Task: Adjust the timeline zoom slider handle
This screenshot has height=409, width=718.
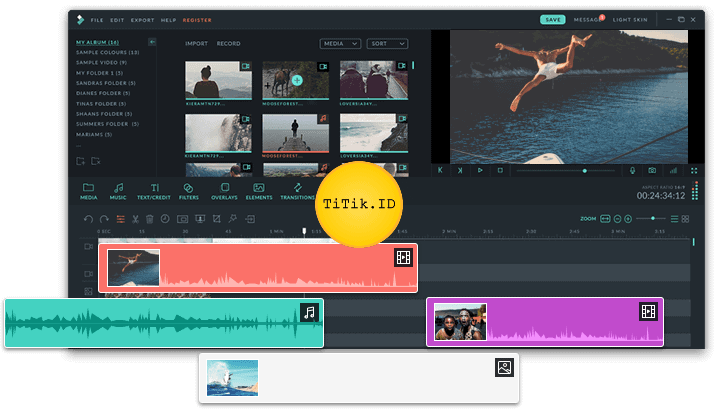Action: pos(653,218)
